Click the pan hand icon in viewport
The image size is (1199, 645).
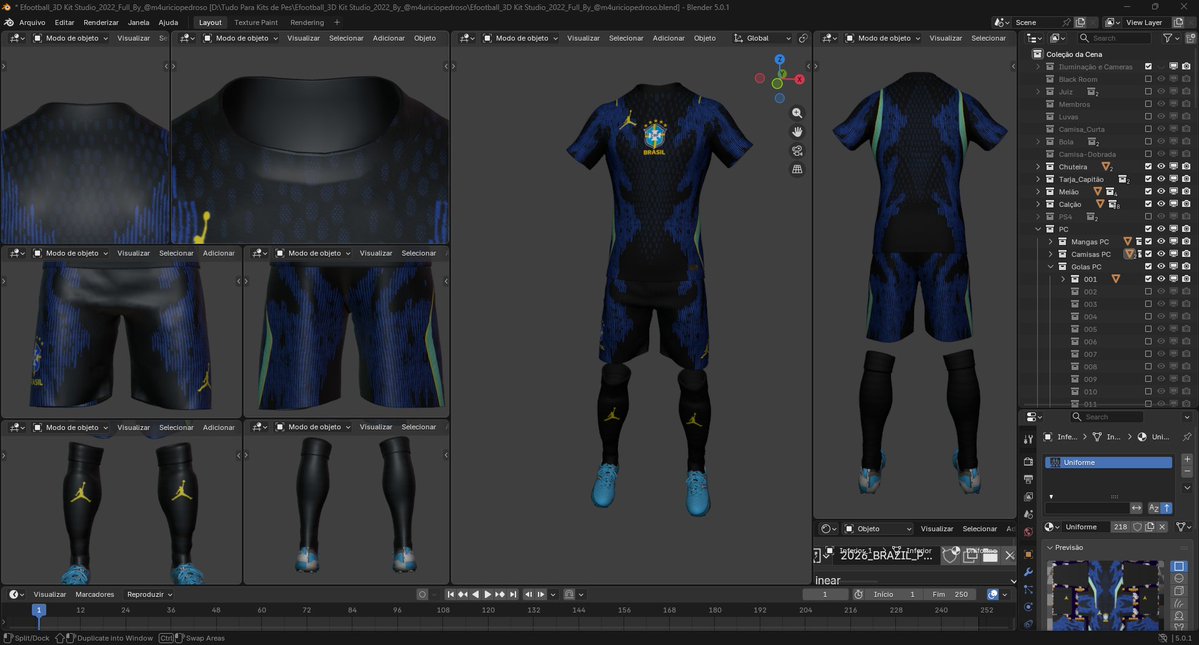797,131
